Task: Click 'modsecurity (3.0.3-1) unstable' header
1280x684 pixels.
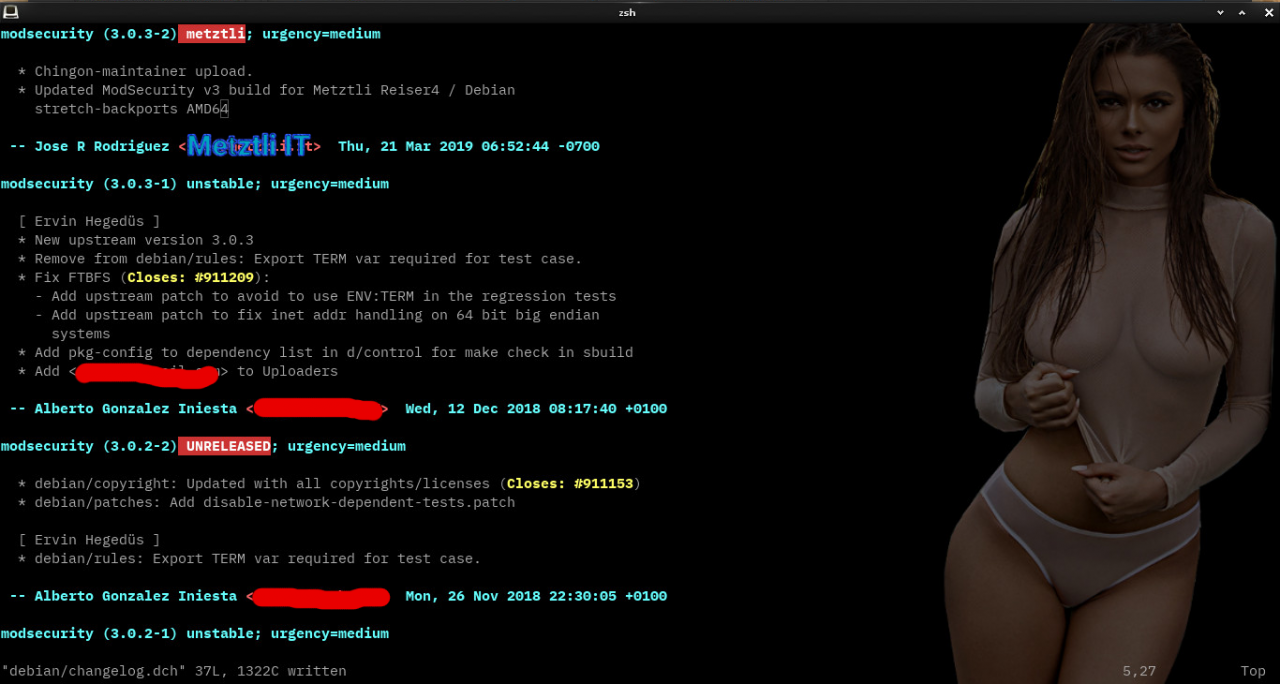Action: coord(194,184)
